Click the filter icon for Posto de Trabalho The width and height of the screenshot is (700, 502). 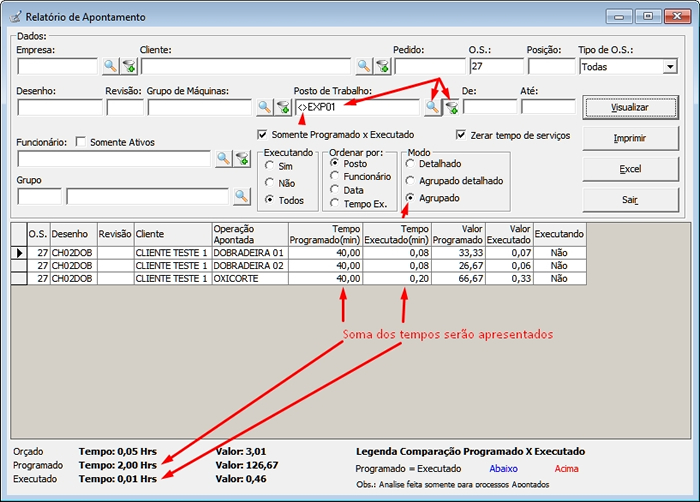tap(451, 107)
